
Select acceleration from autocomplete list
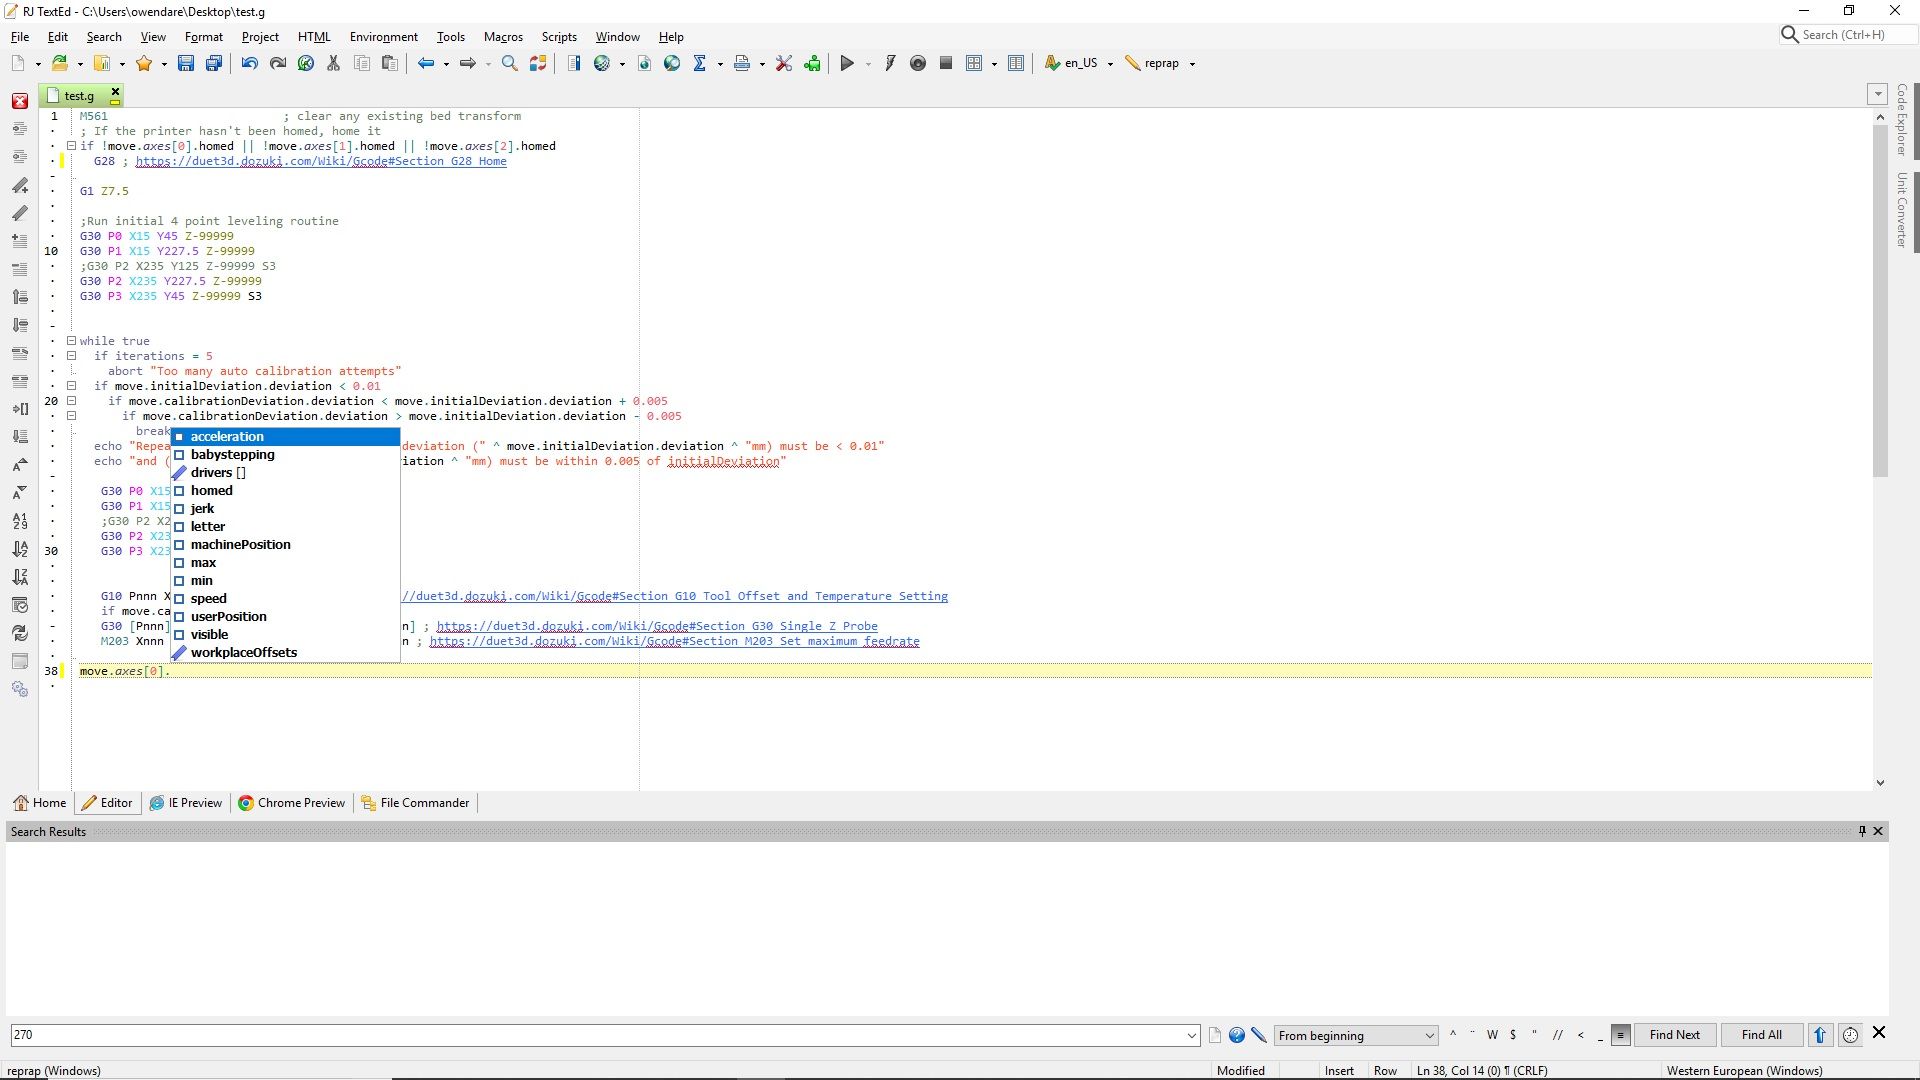[225, 435]
